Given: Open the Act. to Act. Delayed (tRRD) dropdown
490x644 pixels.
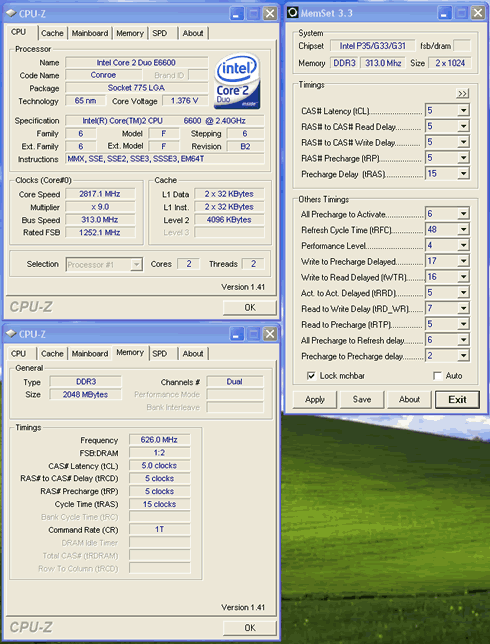Looking at the screenshot, I should (x=463, y=293).
